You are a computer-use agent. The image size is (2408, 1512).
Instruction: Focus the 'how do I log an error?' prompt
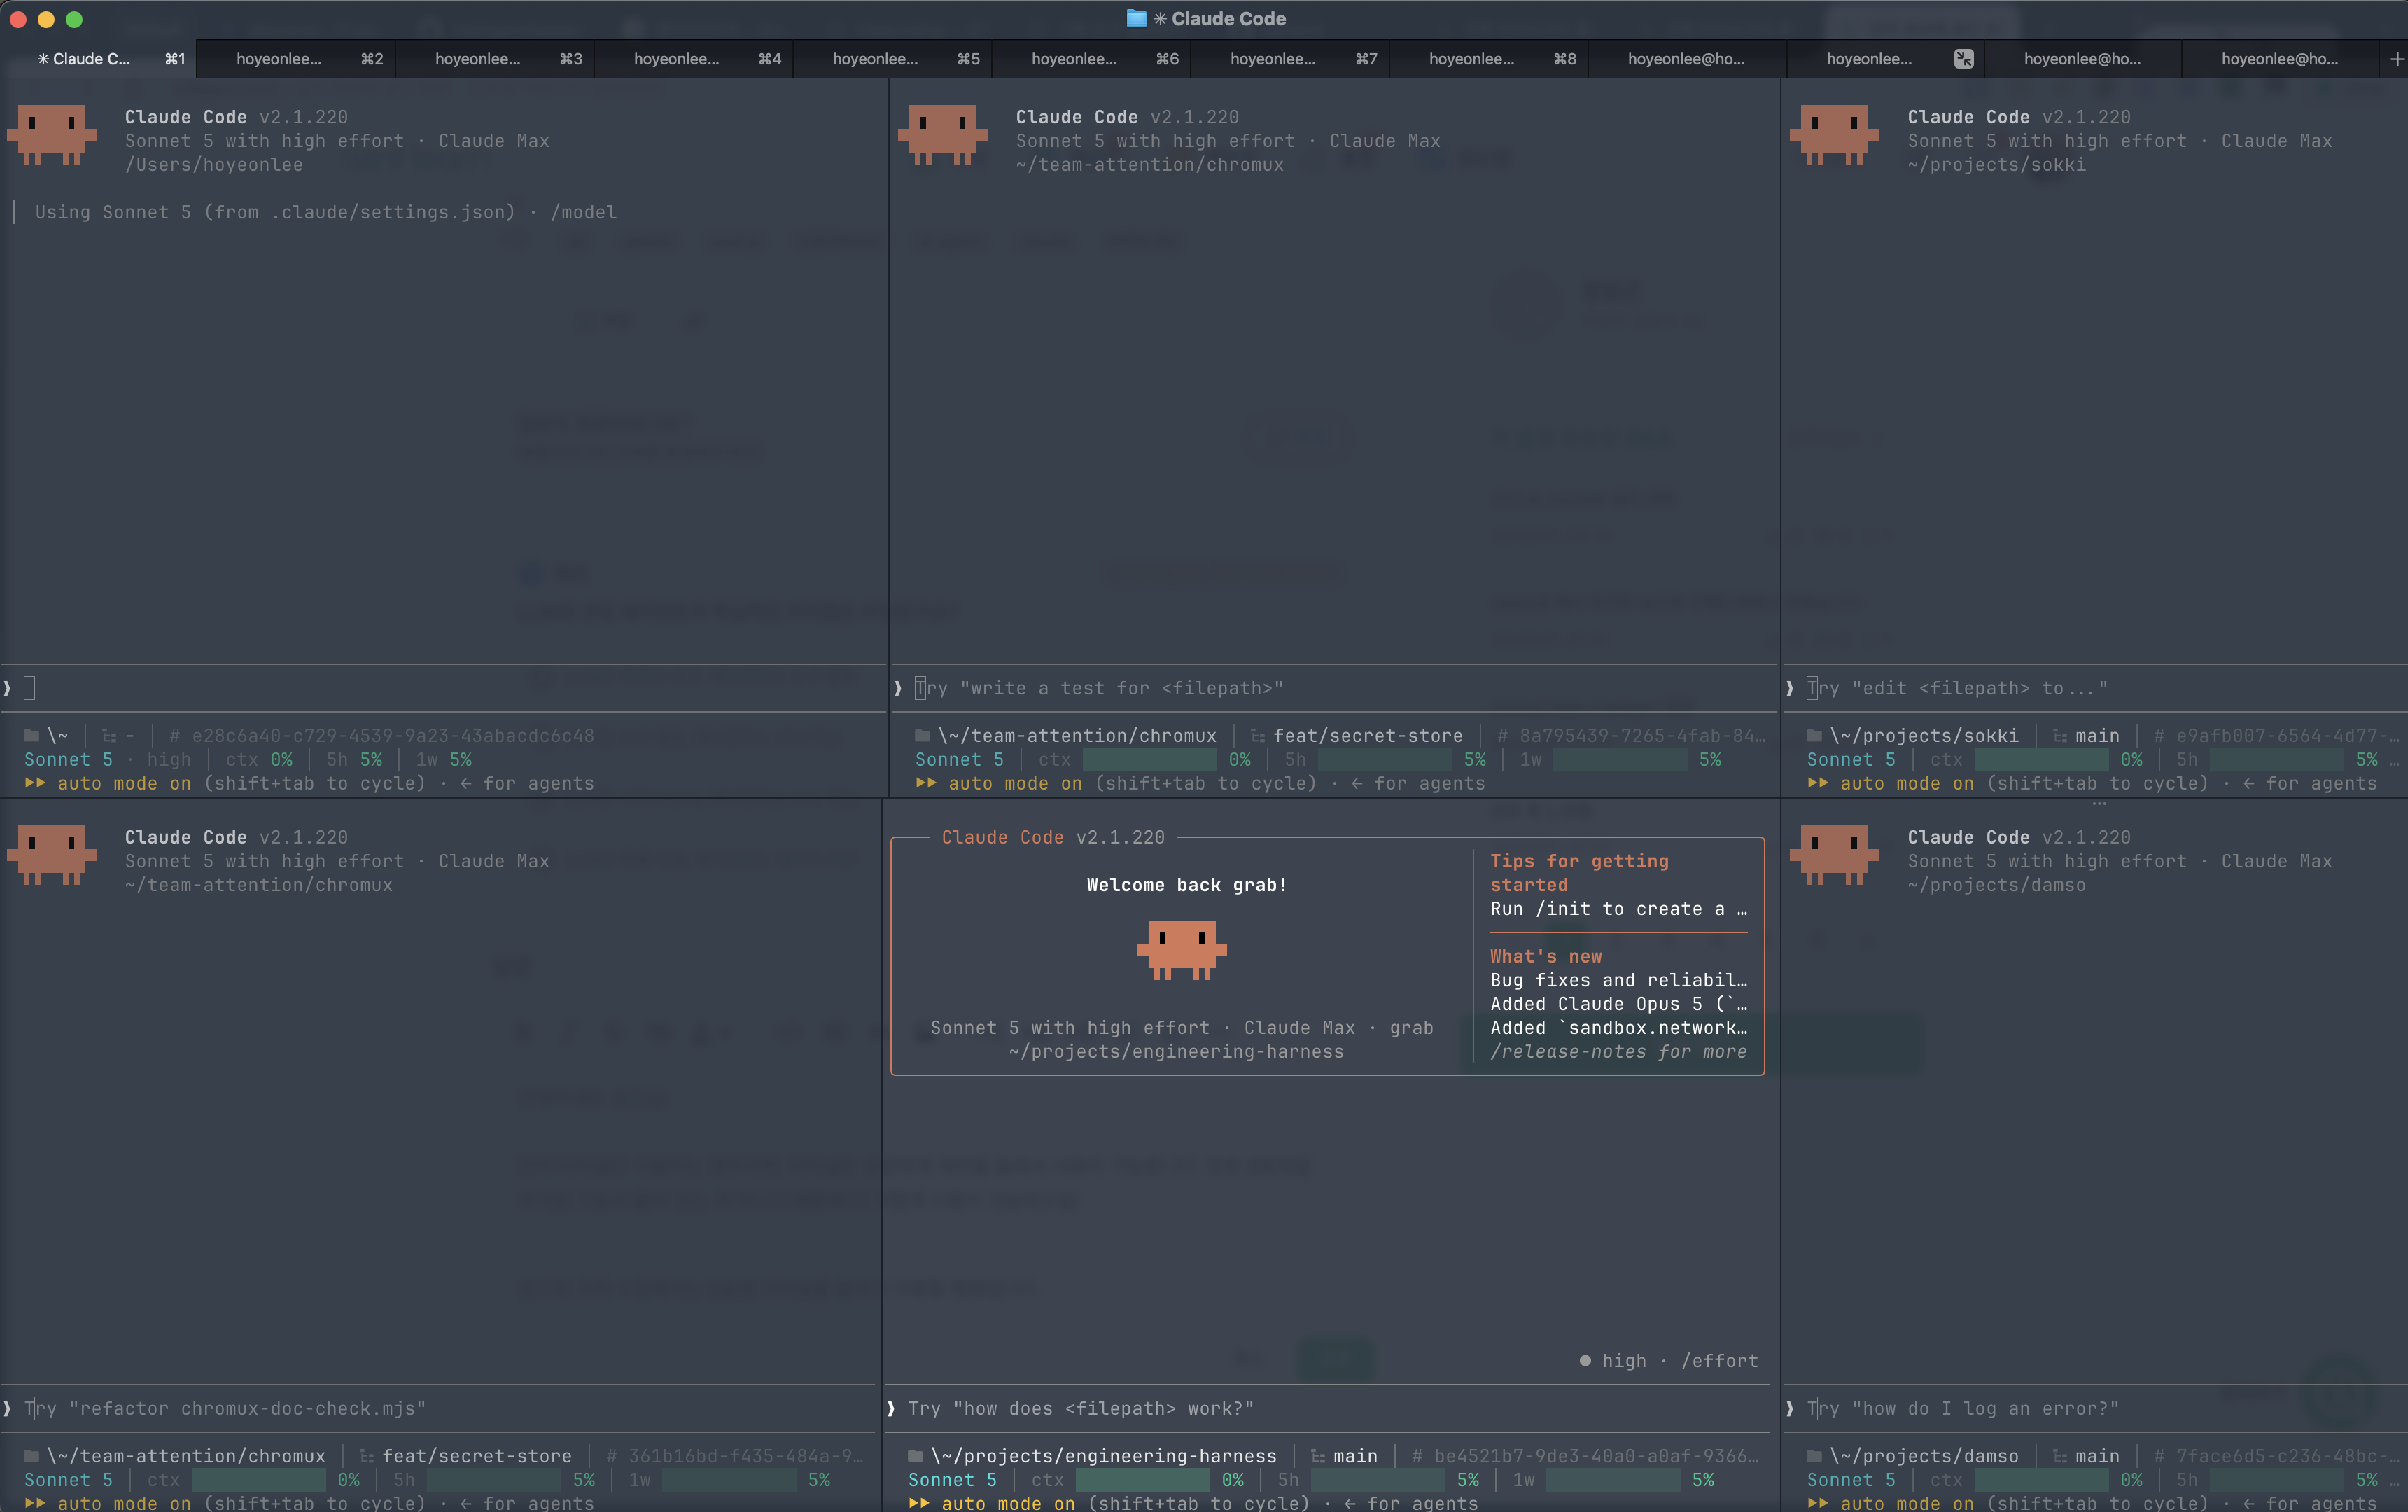click(x=2095, y=1408)
